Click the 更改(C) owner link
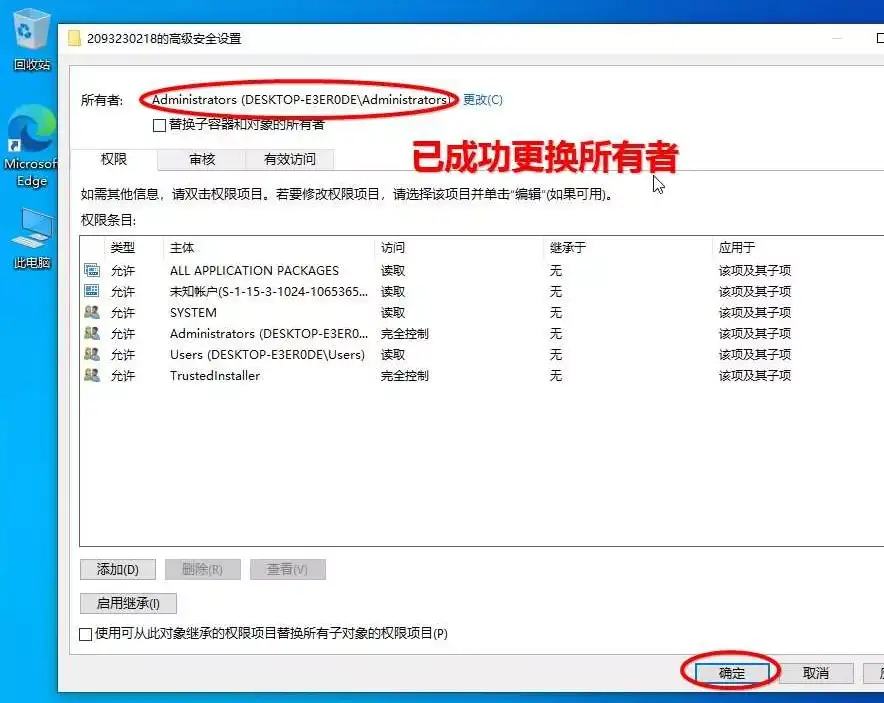The height and width of the screenshot is (703, 884). pos(483,99)
